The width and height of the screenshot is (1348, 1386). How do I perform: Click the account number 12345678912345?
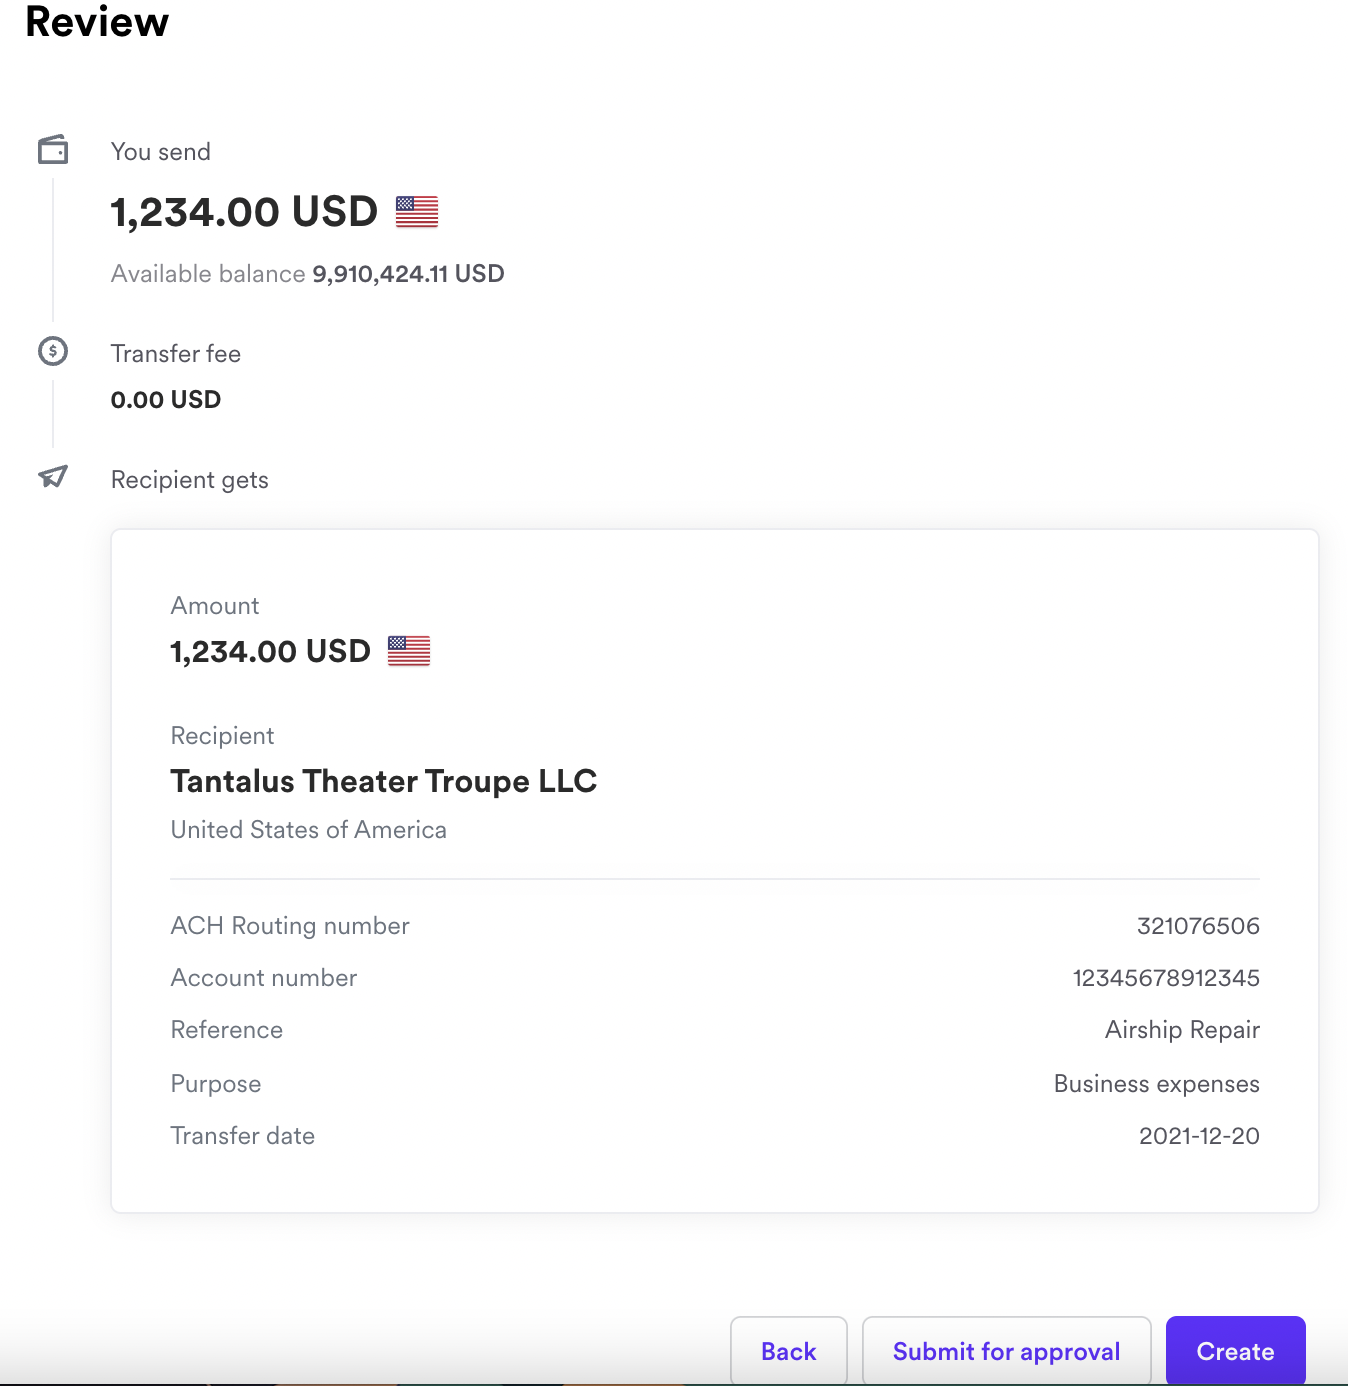tap(1166, 978)
